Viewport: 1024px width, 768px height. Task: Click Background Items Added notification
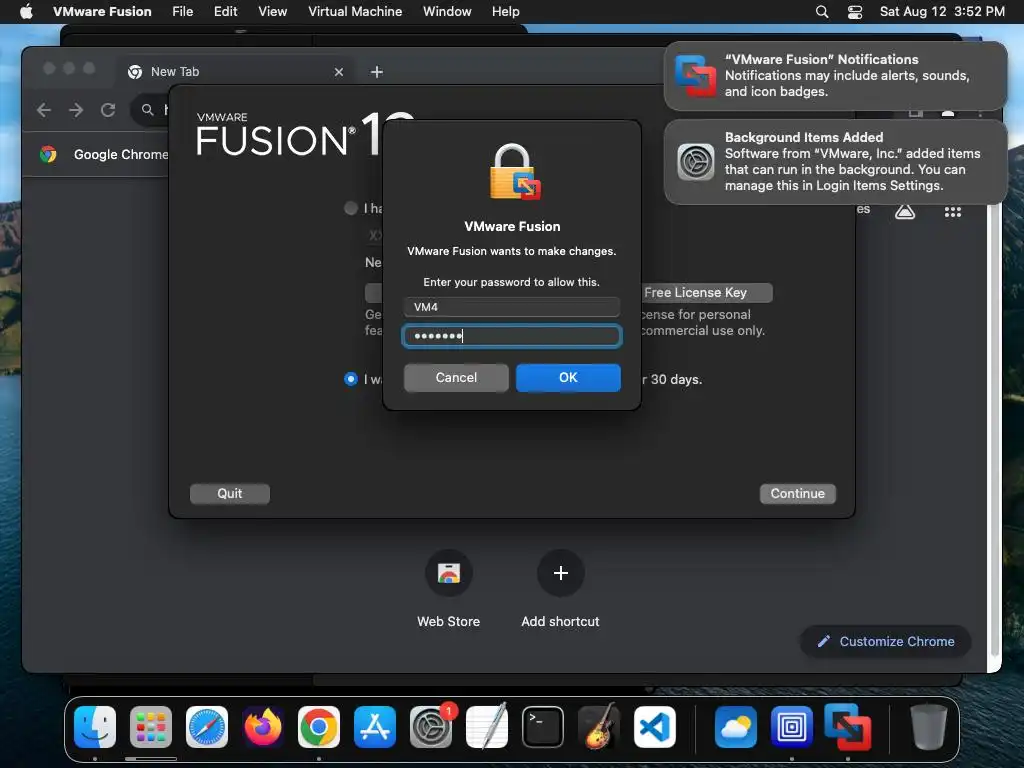point(835,161)
